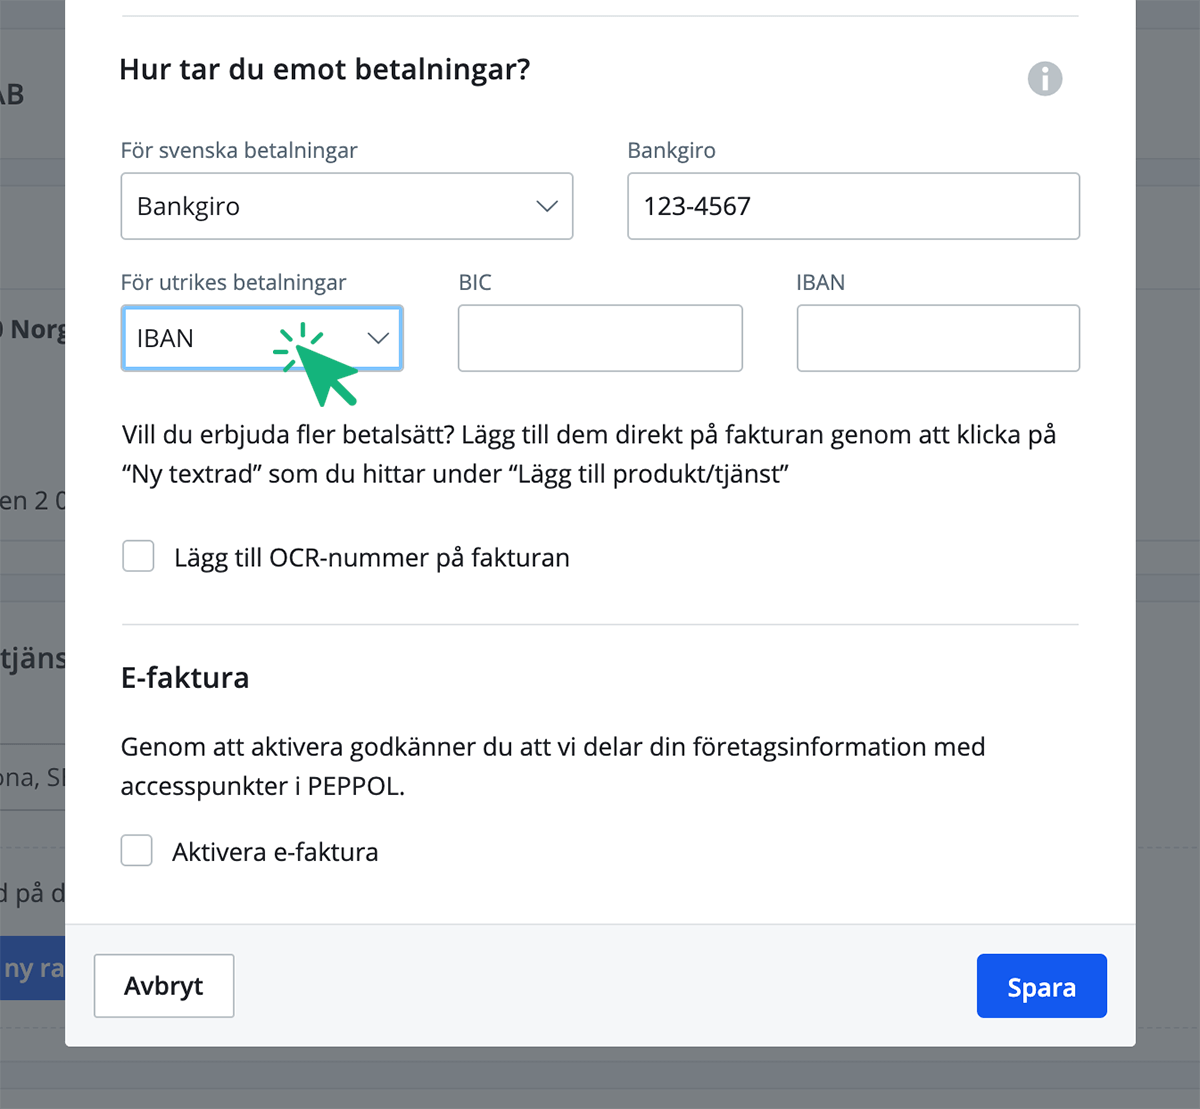Click the Bankgiro label above the number field
The width and height of the screenshot is (1200, 1109).
pyautogui.click(x=671, y=150)
